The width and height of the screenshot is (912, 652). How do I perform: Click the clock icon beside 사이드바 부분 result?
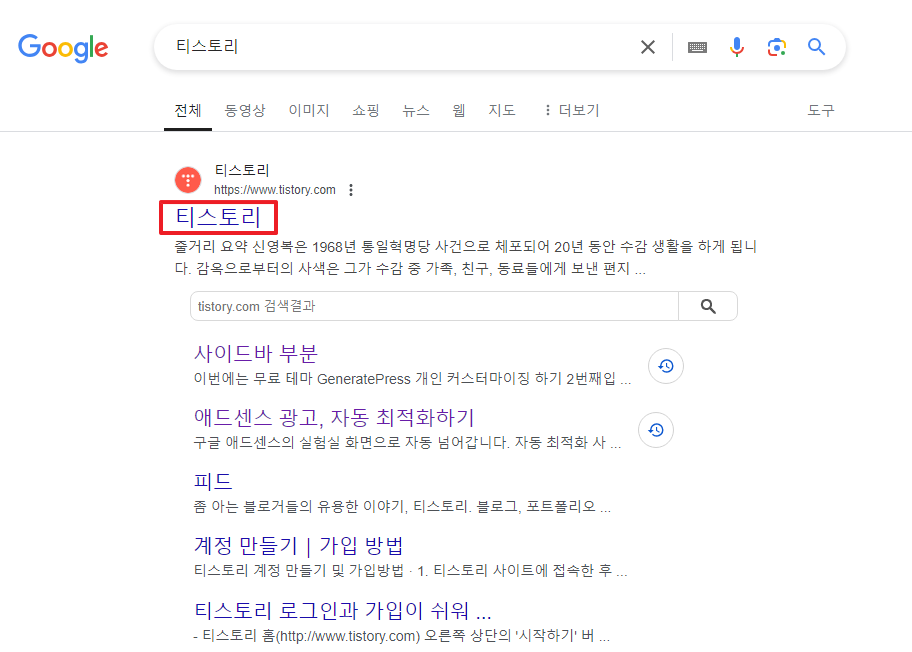tap(665, 366)
